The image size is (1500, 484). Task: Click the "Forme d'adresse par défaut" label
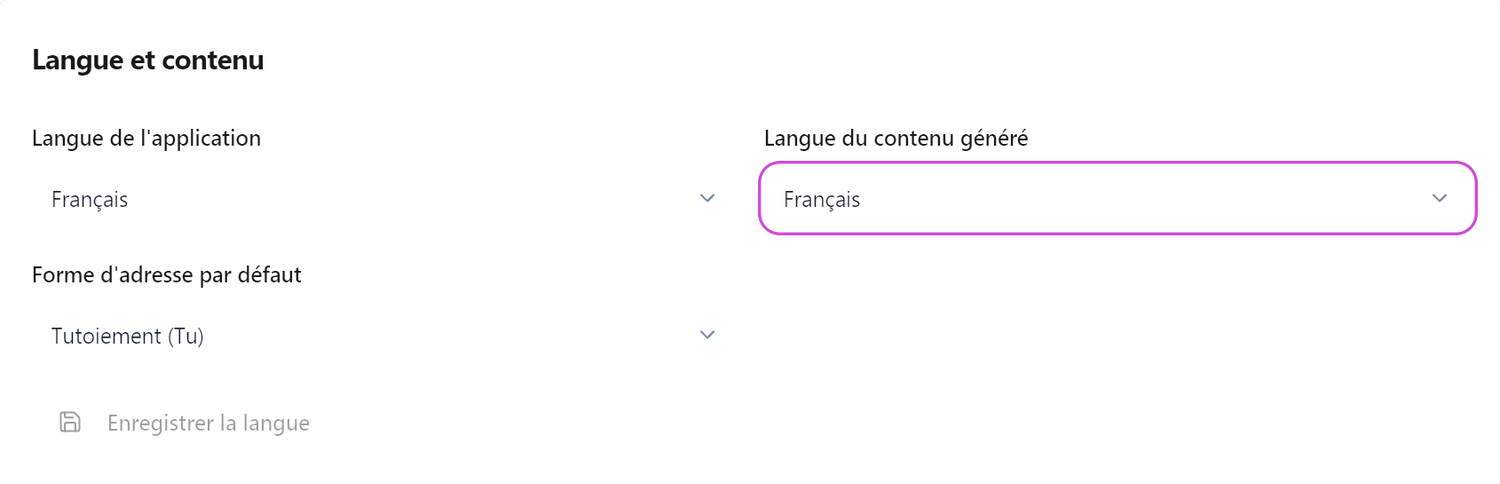(x=166, y=274)
